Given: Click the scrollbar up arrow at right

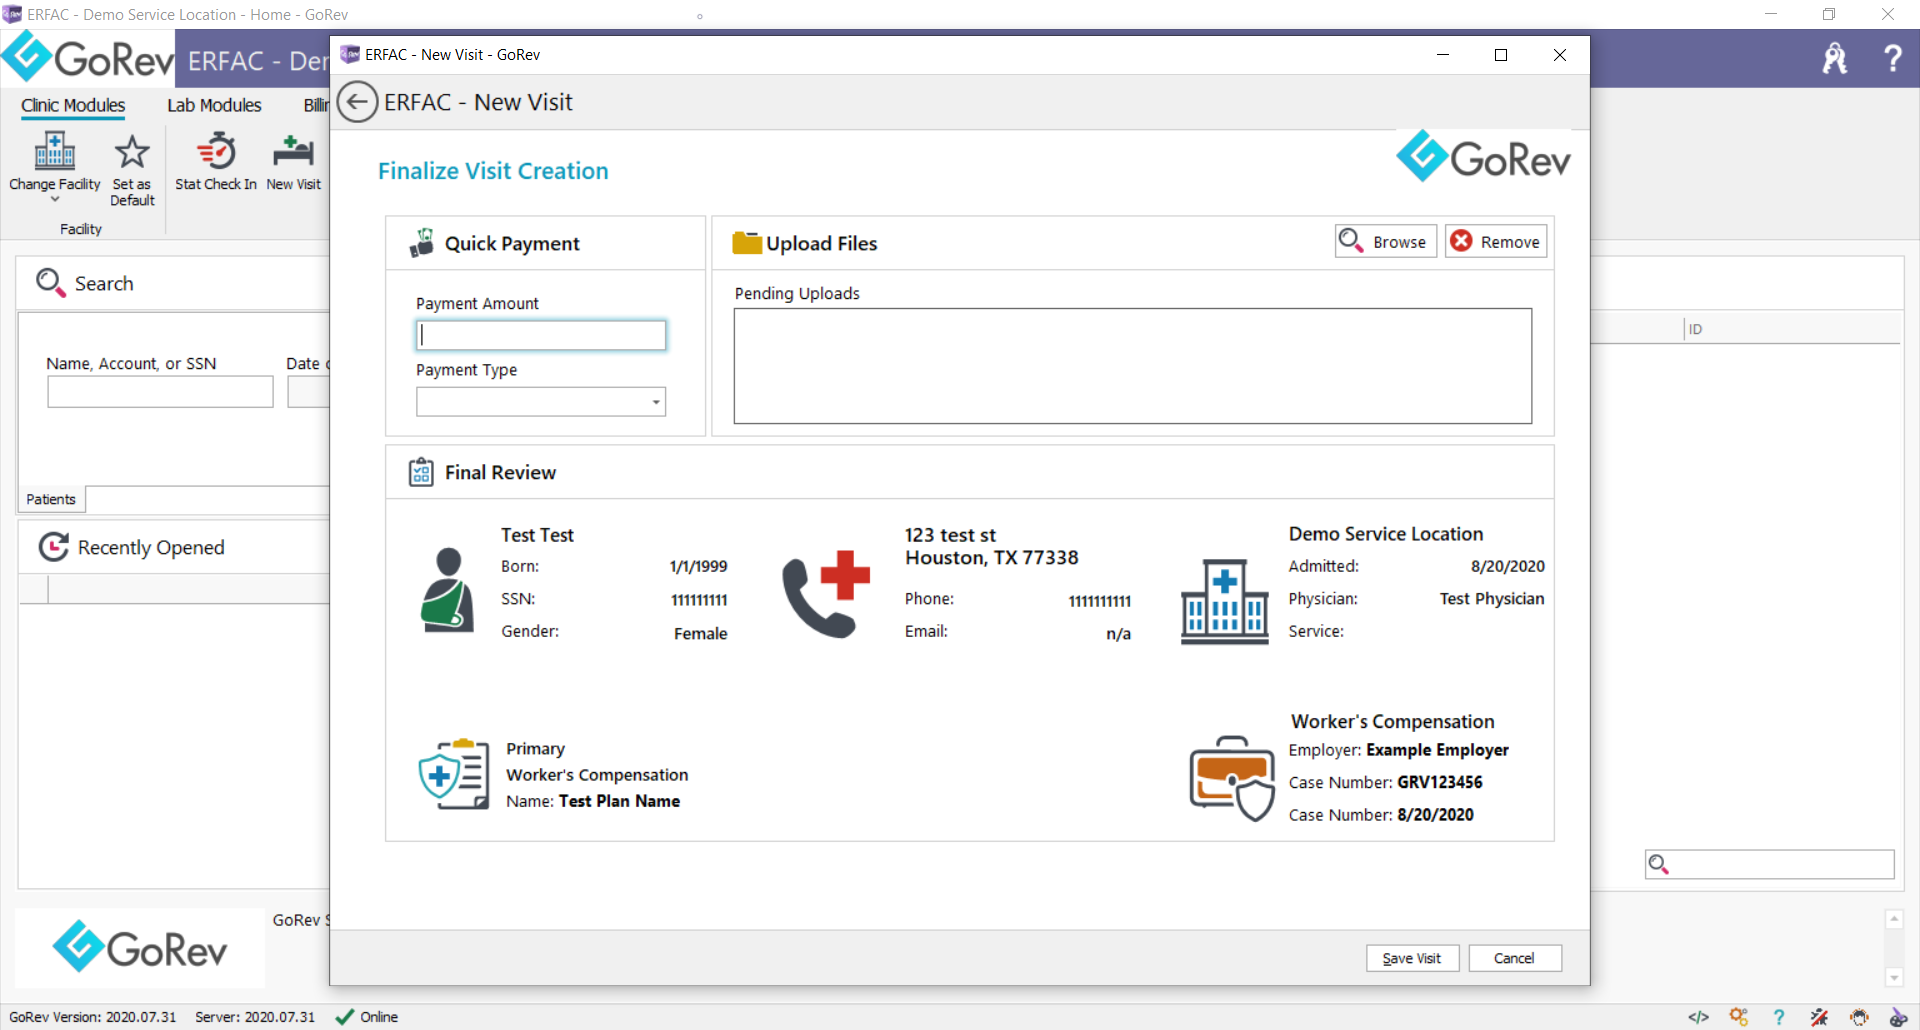Looking at the screenshot, I should (1893, 919).
